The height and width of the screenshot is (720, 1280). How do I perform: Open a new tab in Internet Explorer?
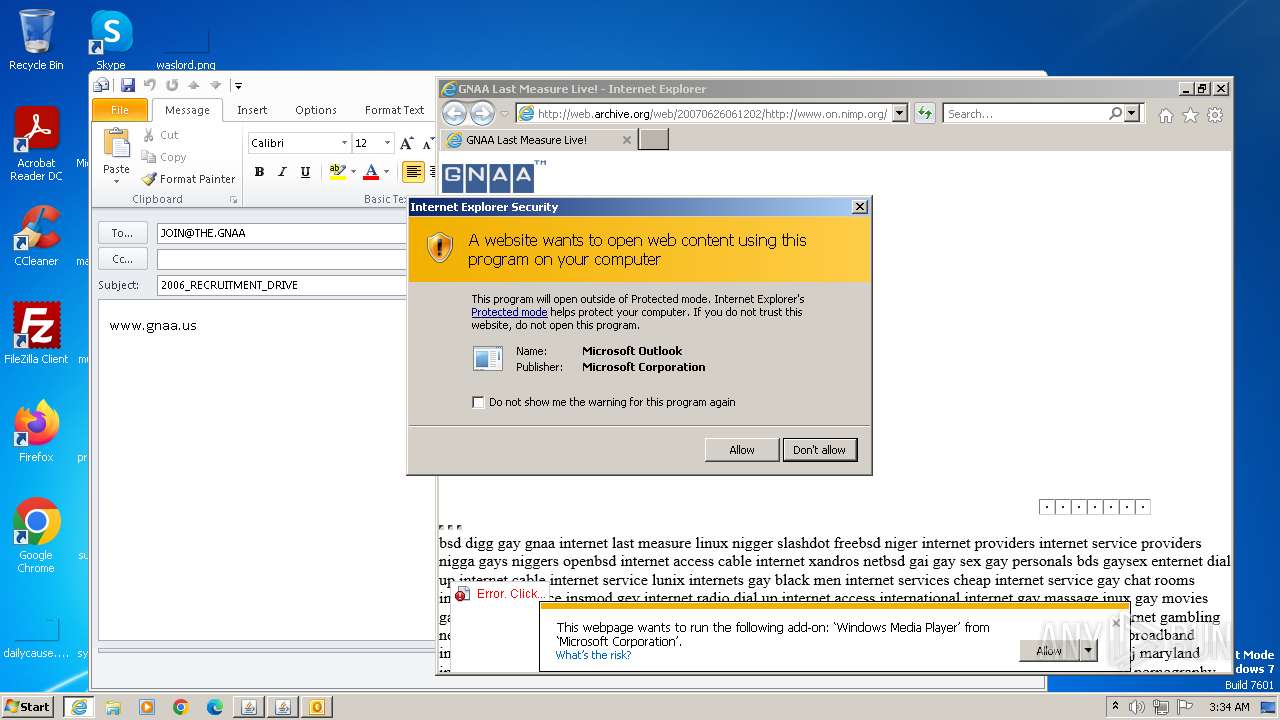click(653, 140)
